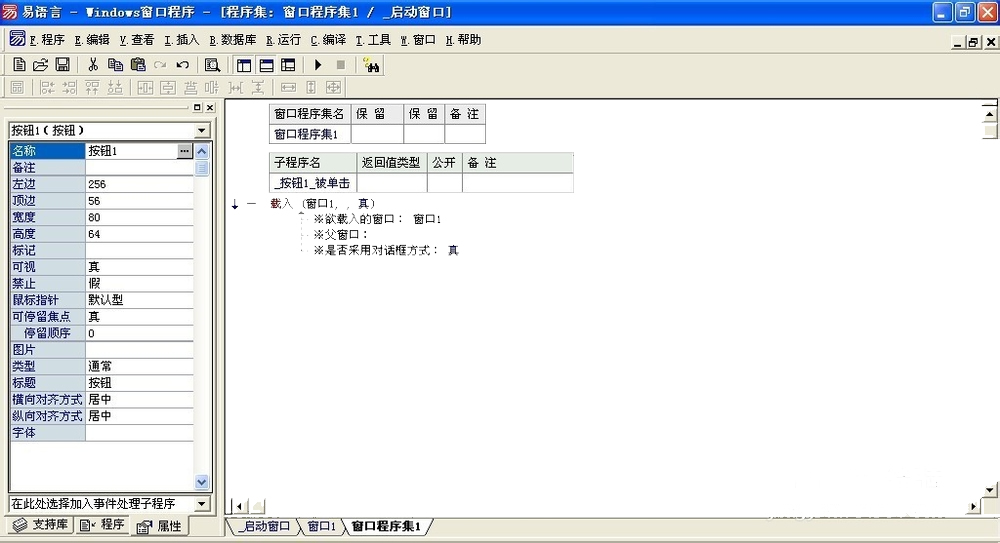This screenshot has height=543, width=1000.
Task: Run the program with the play icon
Action: click(318, 64)
